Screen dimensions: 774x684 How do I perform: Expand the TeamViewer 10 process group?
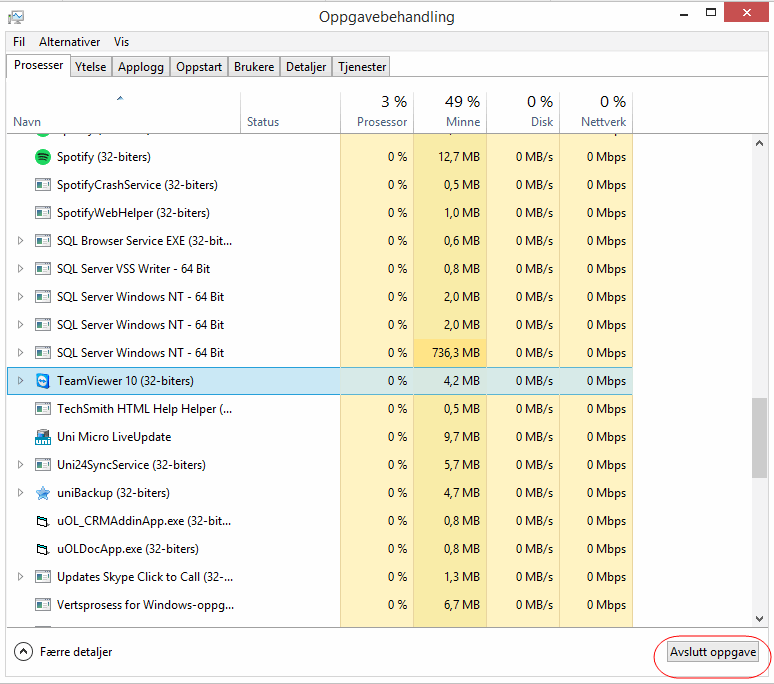(20, 381)
